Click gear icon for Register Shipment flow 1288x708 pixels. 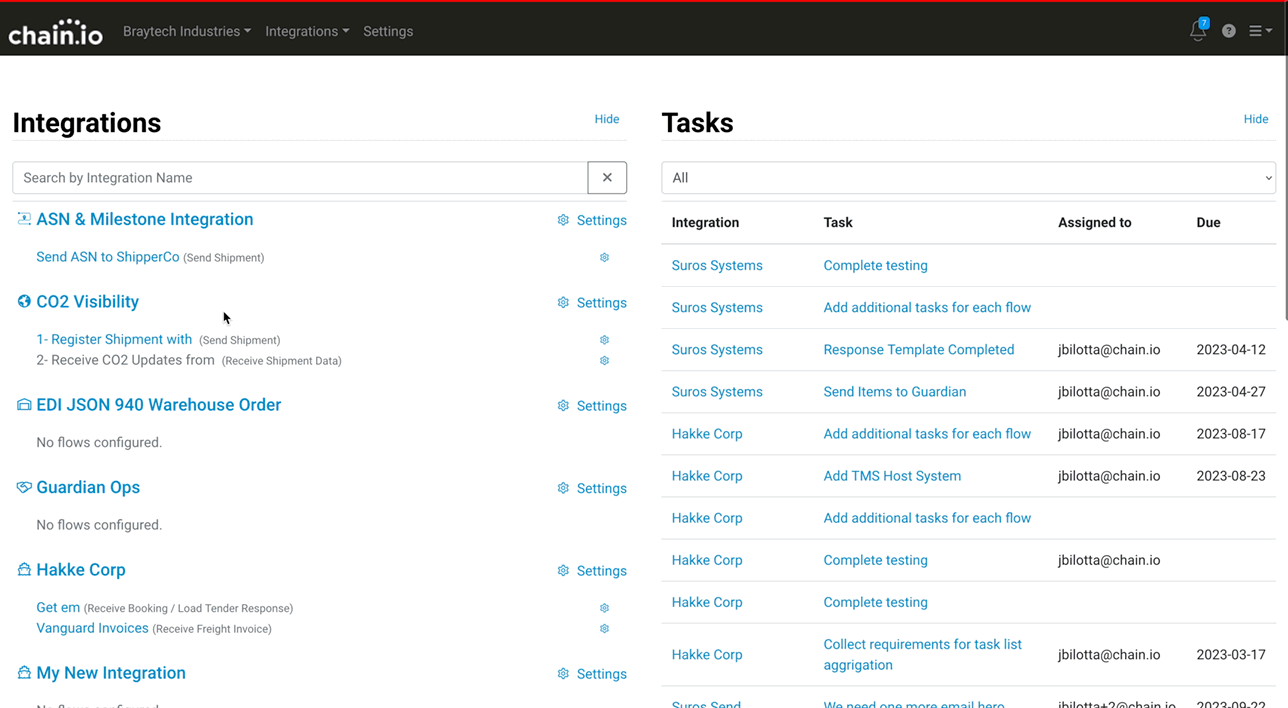[x=604, y=340]
